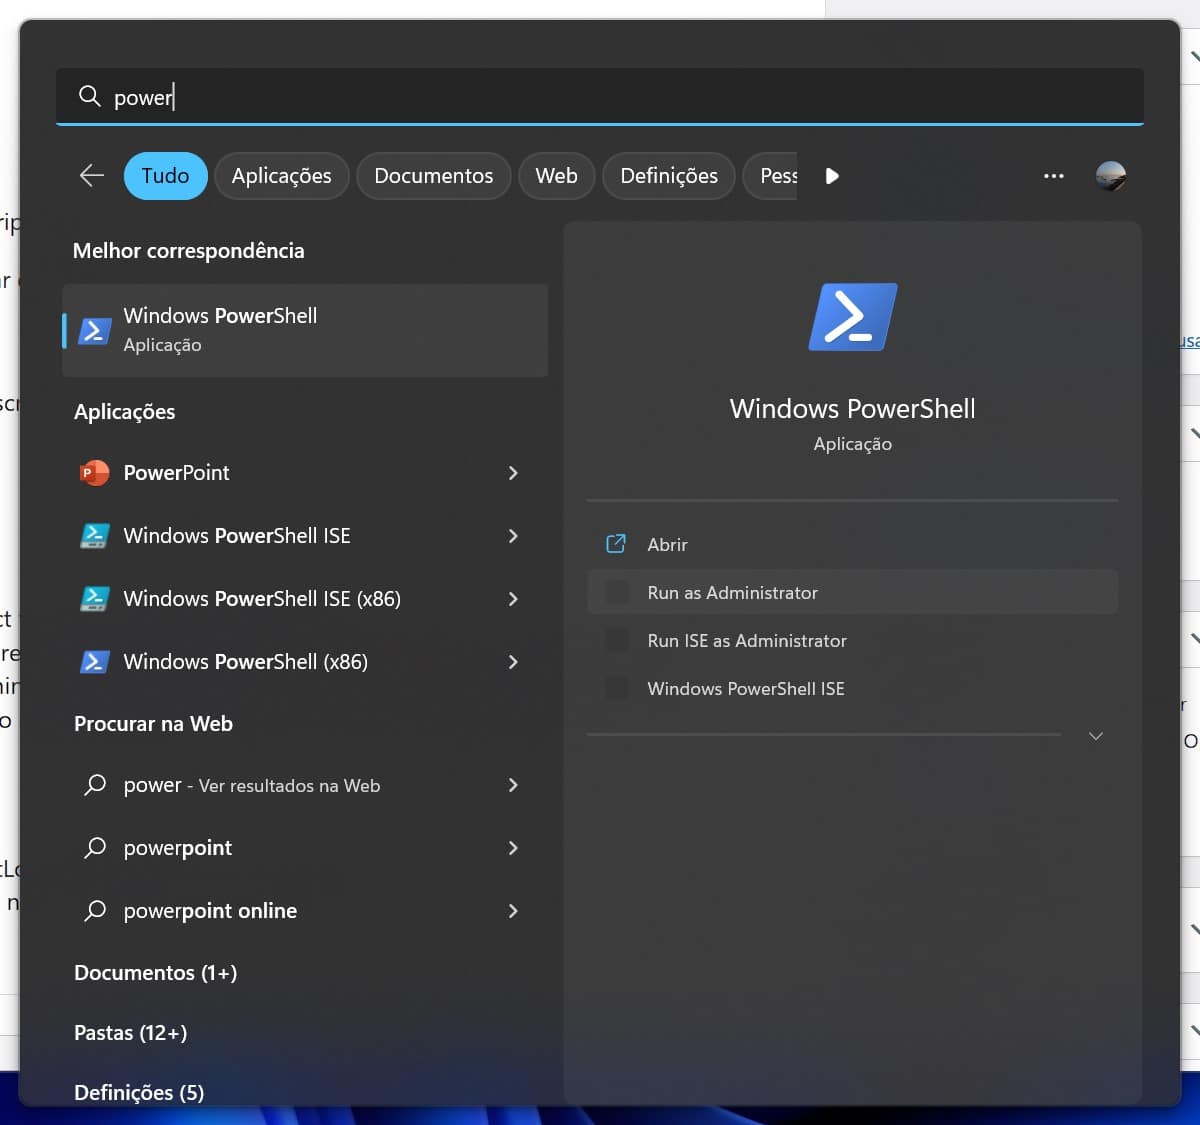The height and width of the screenshot is (1125, 1200).
Task: Click the Windows PowerShell ISE icon
Action: (95, 536)
